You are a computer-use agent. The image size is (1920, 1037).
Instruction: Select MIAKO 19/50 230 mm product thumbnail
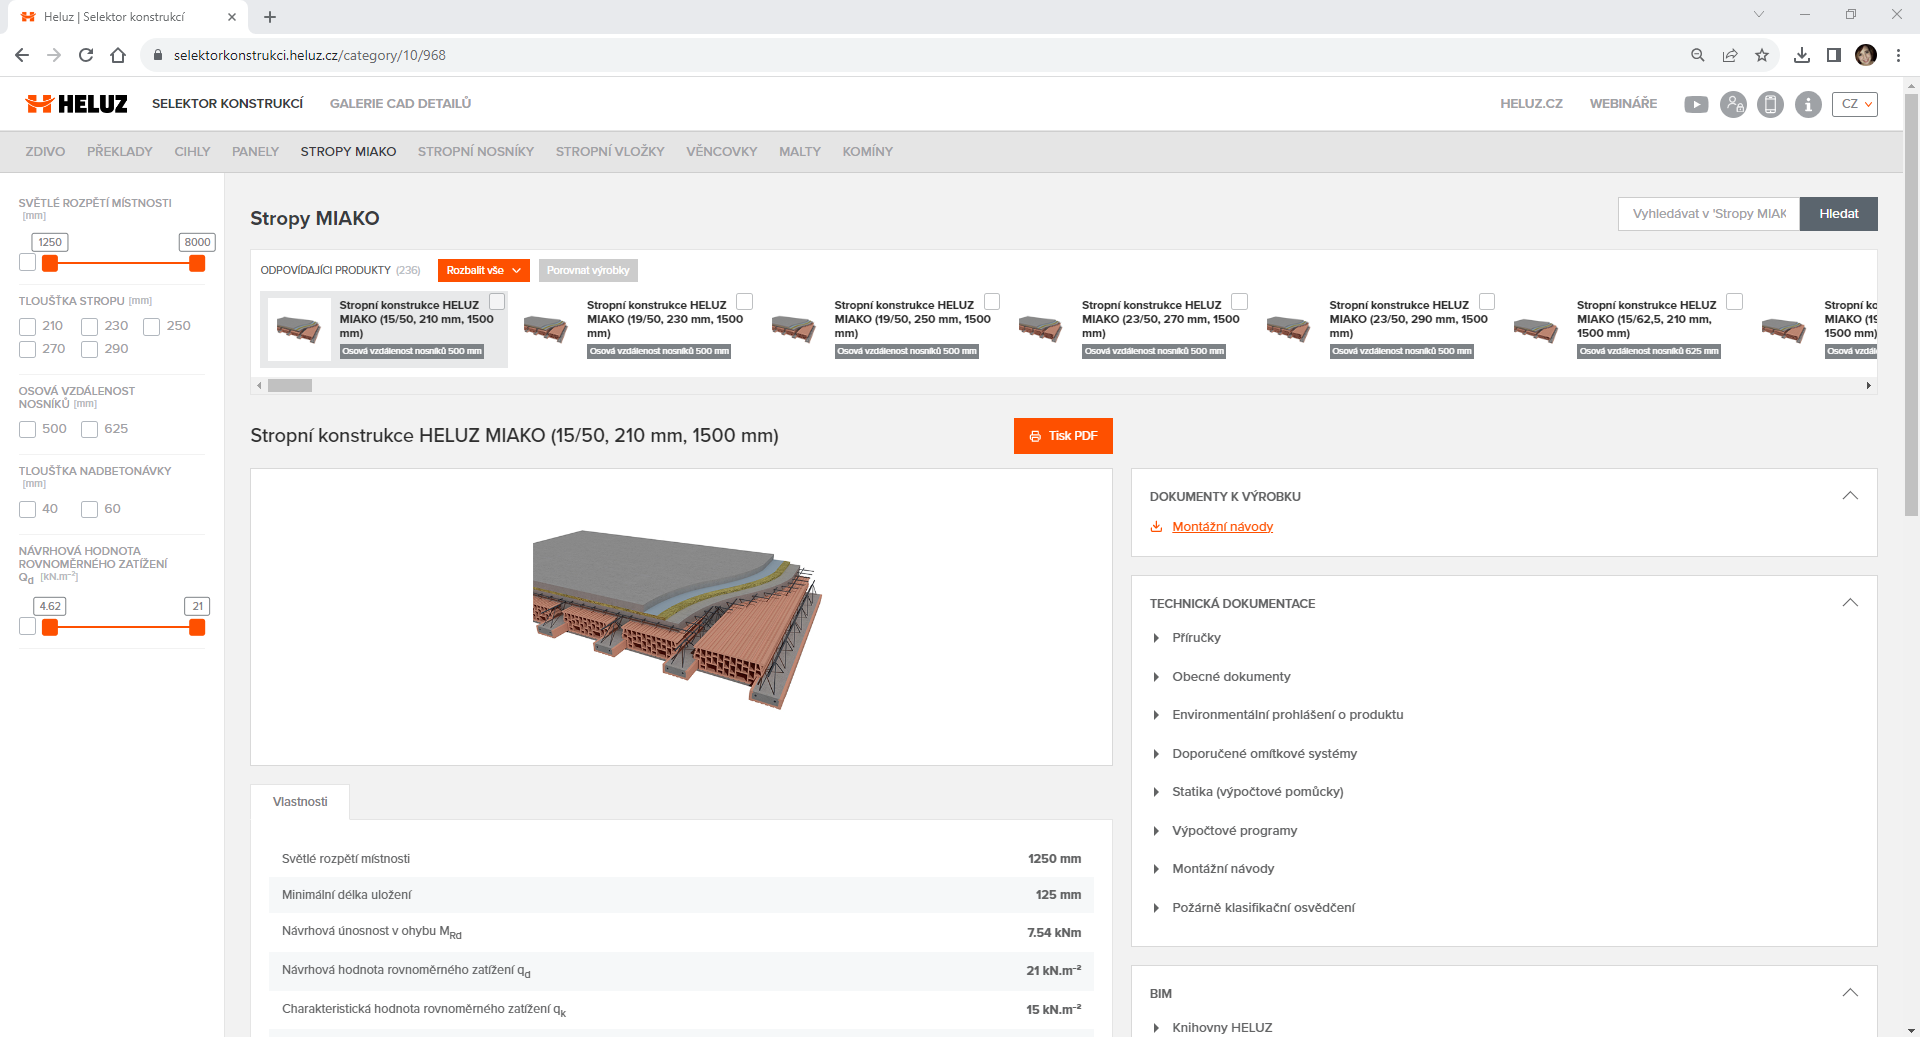tap(545, 328)
